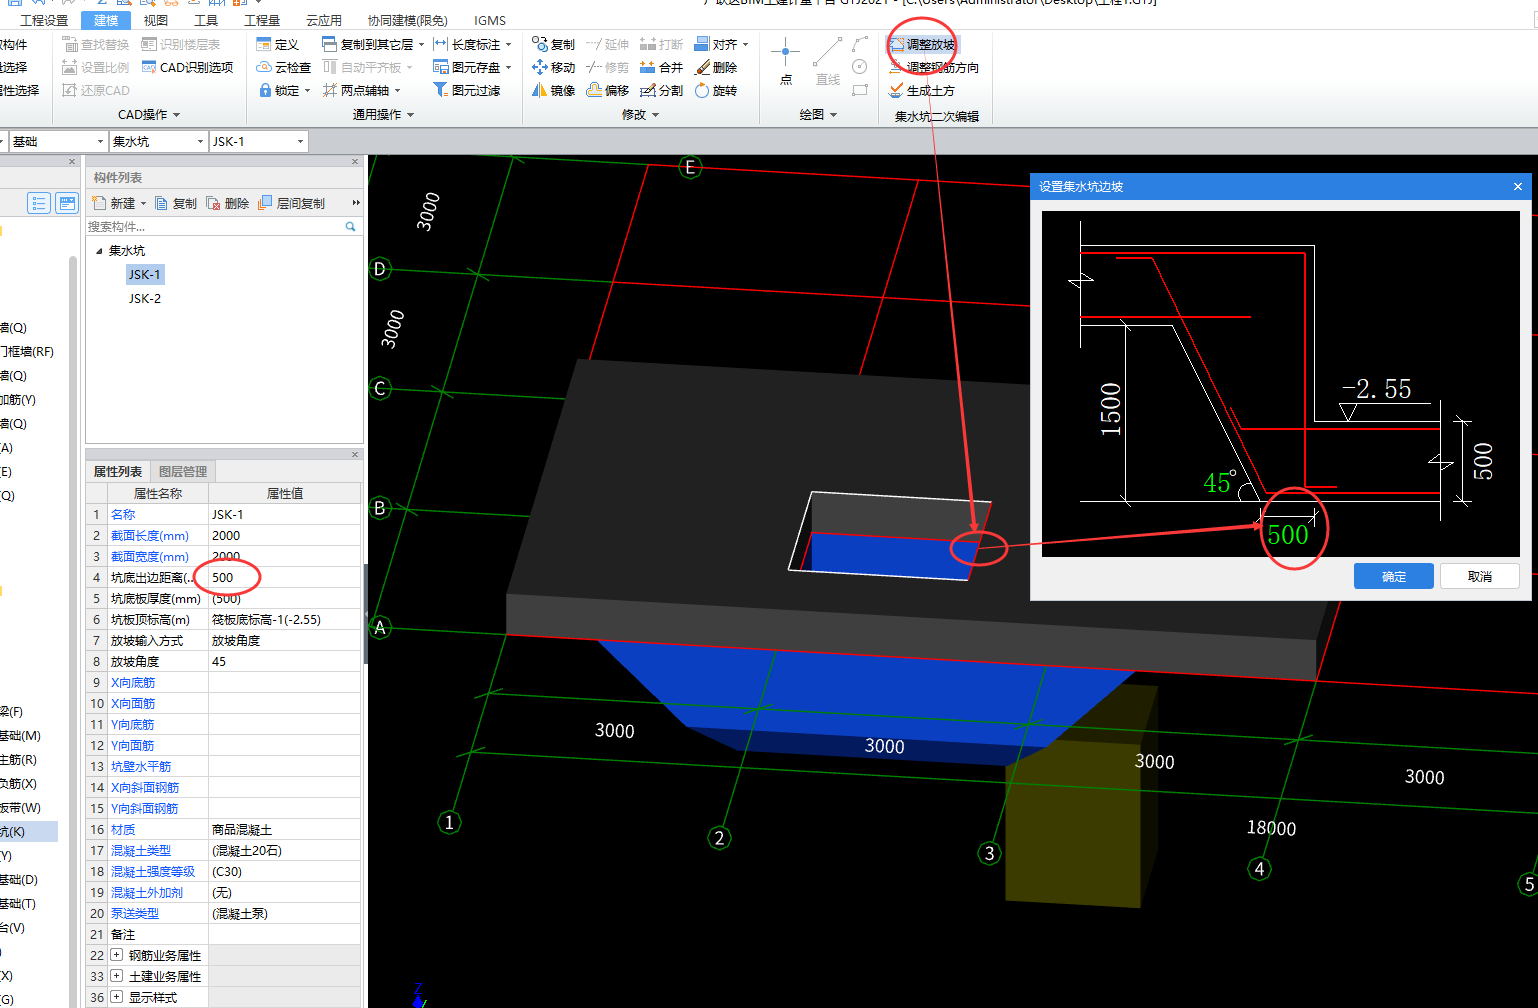Screen dimensions: 1538x1008
Task: Switch navigation panel to list view icon
Action: click(x=38, y=203)
